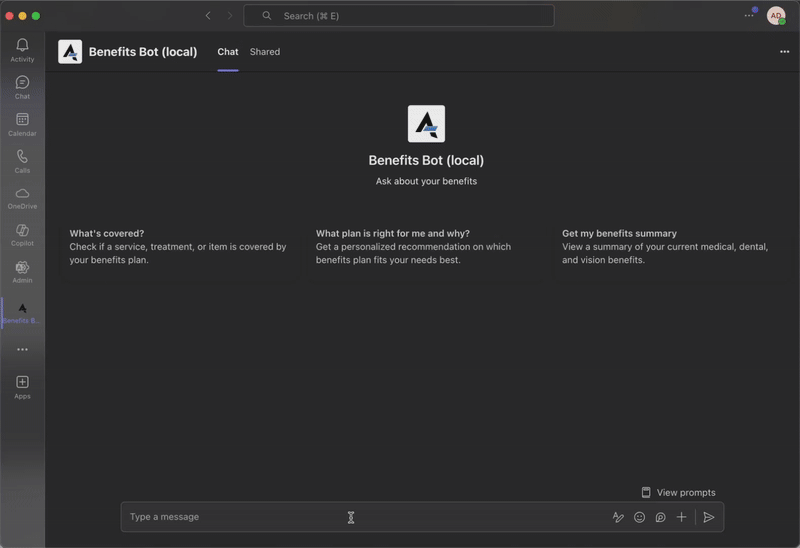Go forward with the right arrow
800x548 pixels.
point(230,16)
